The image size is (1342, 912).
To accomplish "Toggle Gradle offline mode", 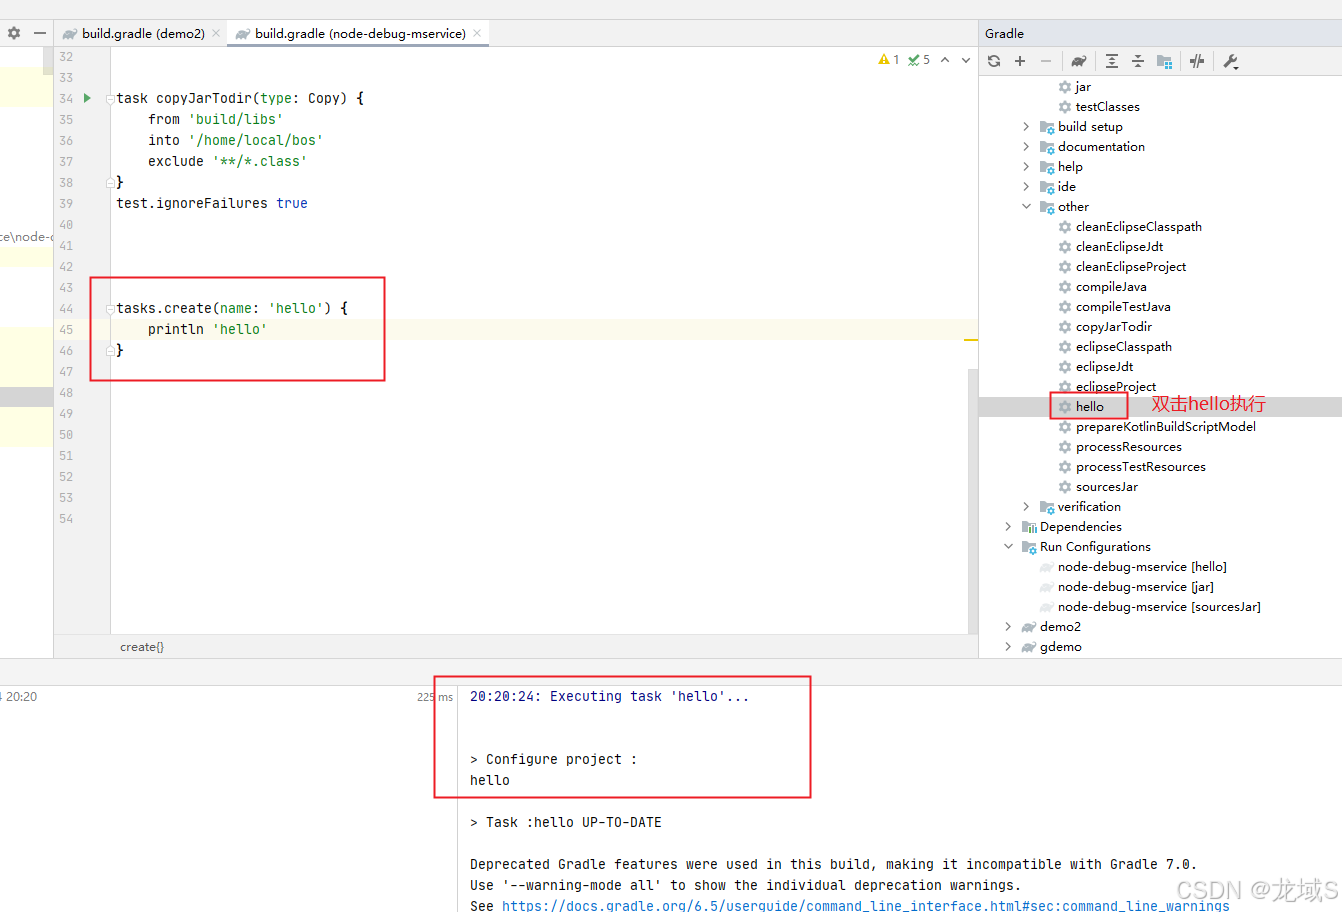I will click(1197, 61).
